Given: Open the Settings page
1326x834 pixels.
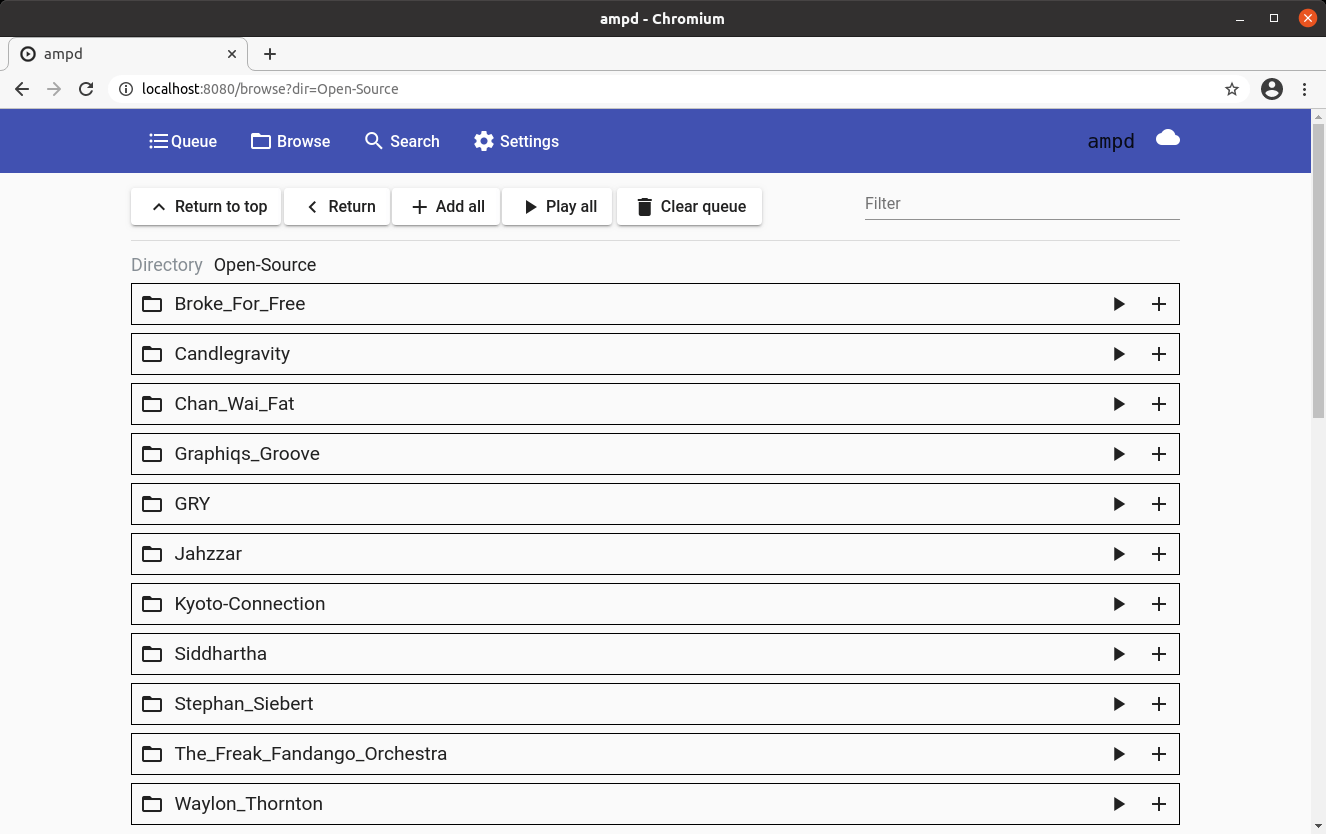Looking at the screenshot, I should (x=516, y=141).
